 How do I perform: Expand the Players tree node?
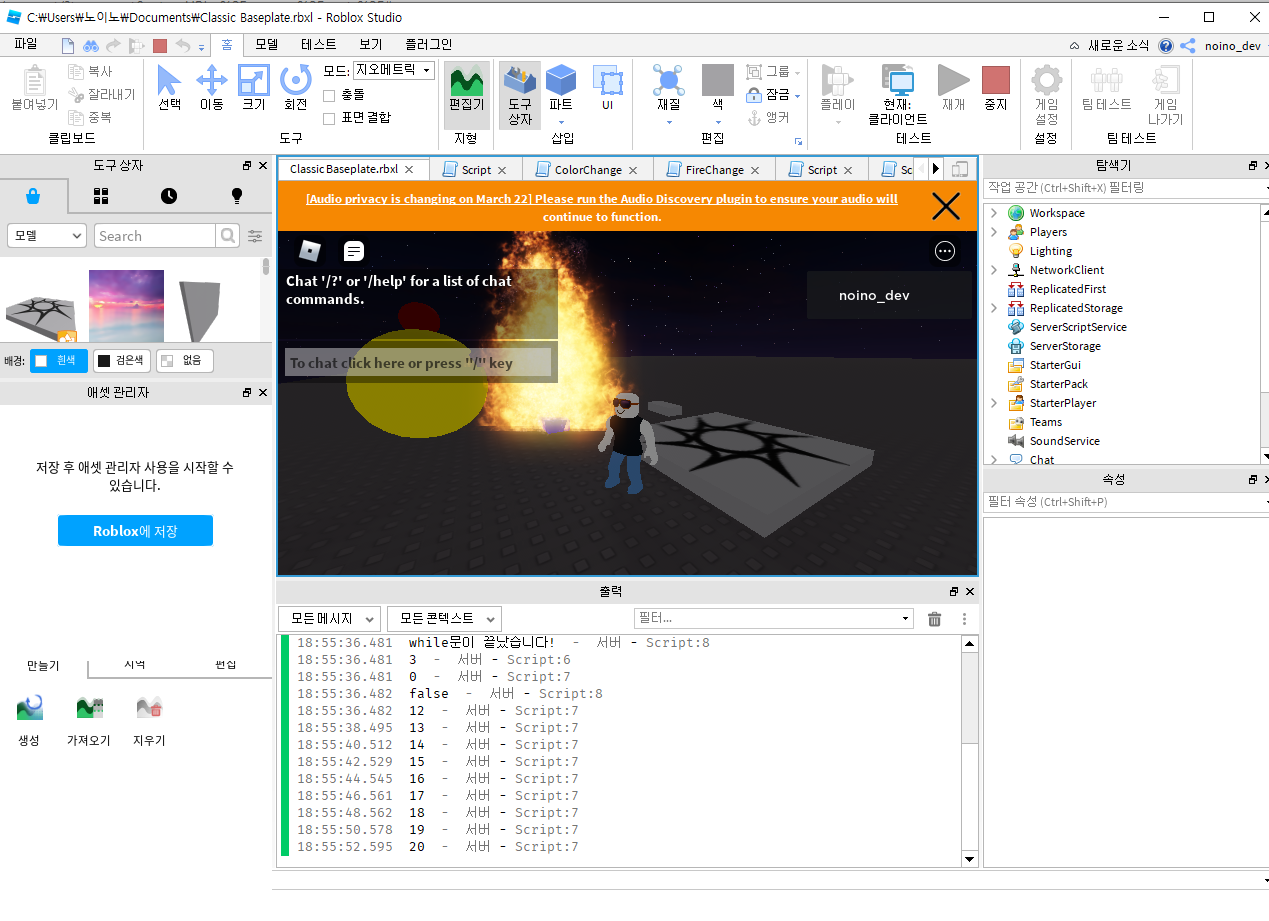(994, 232)
